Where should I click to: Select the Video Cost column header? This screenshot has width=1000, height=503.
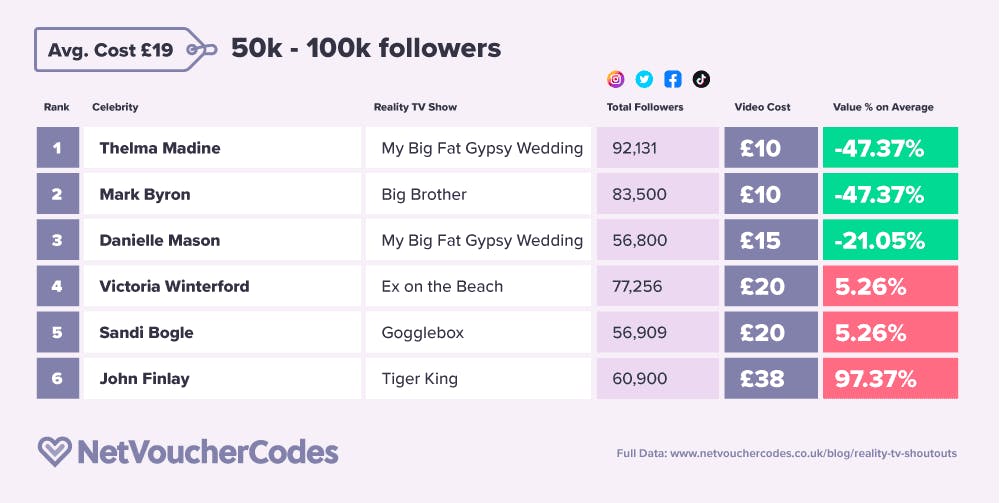(x=762, y=107)
